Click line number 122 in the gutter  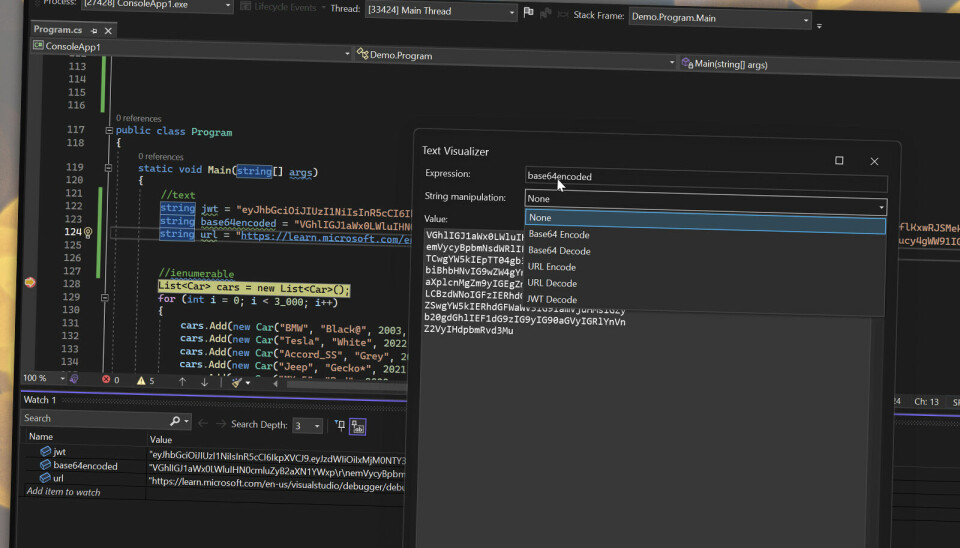pos(73,206)
